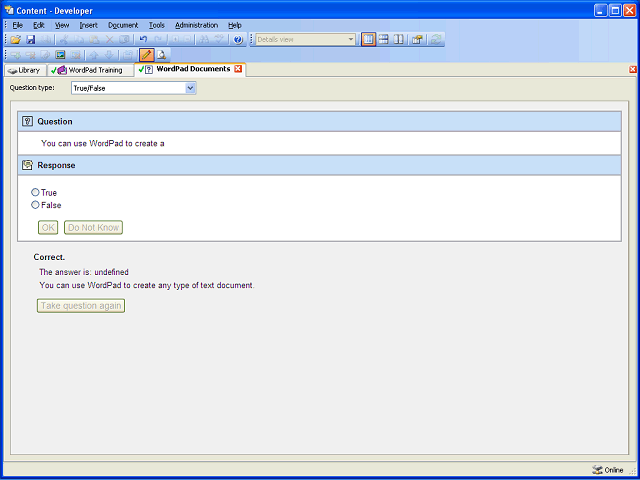Click the Redo arrow icon
This screenshot has width=640, height=480.
pyautogui.click(x=158, y=40)
